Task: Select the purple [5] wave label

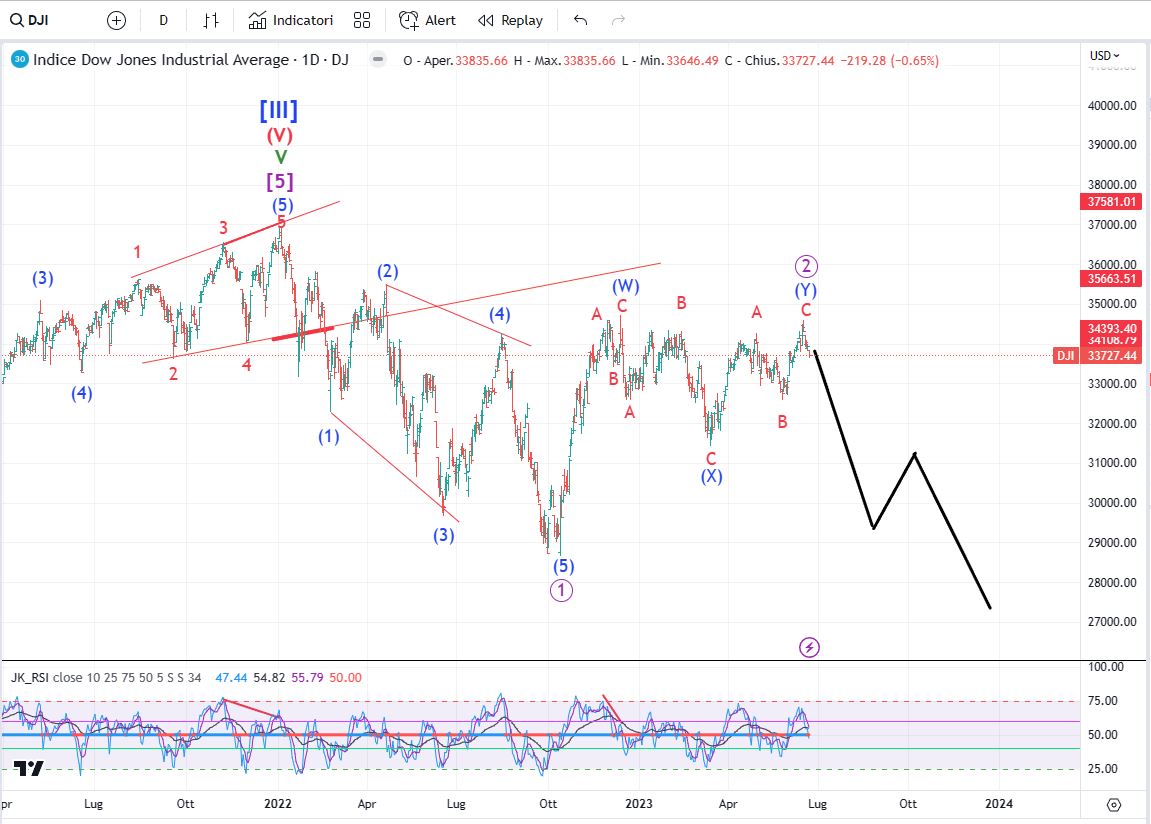Action: (x=280, y=181)
